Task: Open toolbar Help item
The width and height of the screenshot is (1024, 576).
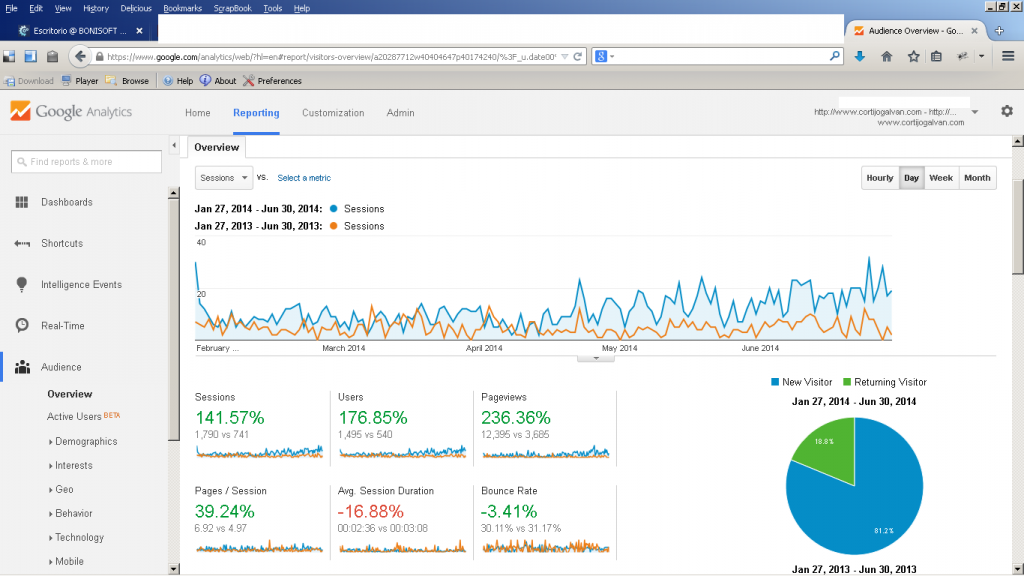Action: (x=178, y=81)
